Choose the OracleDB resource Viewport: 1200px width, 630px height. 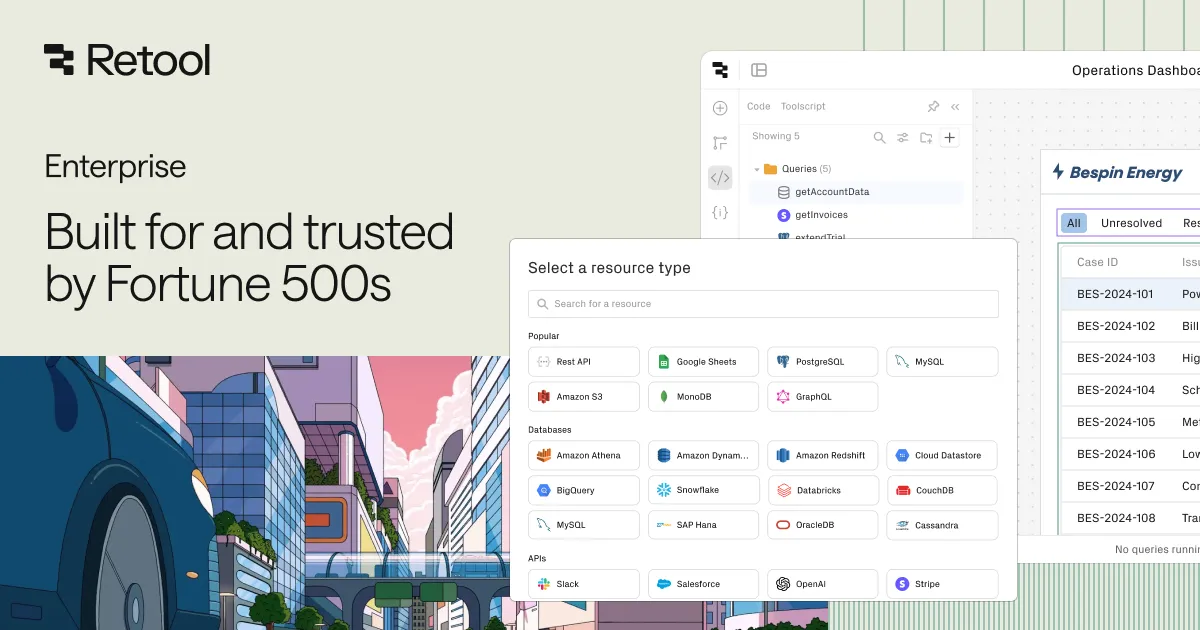tap(823, 525)
